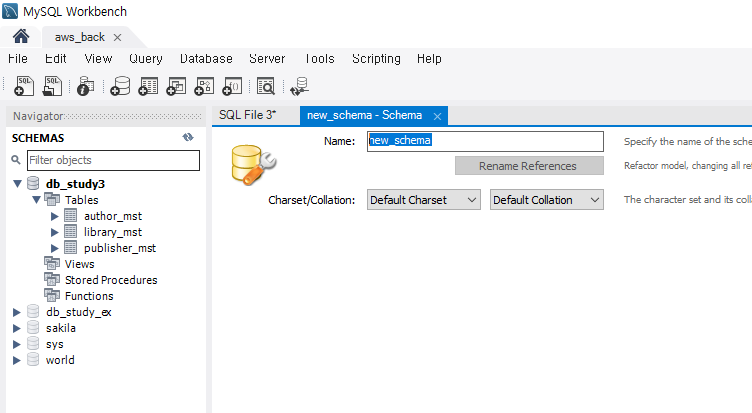Open the Scripting menu
Viewport: 752px width, 413px height.
coord(376,59)
